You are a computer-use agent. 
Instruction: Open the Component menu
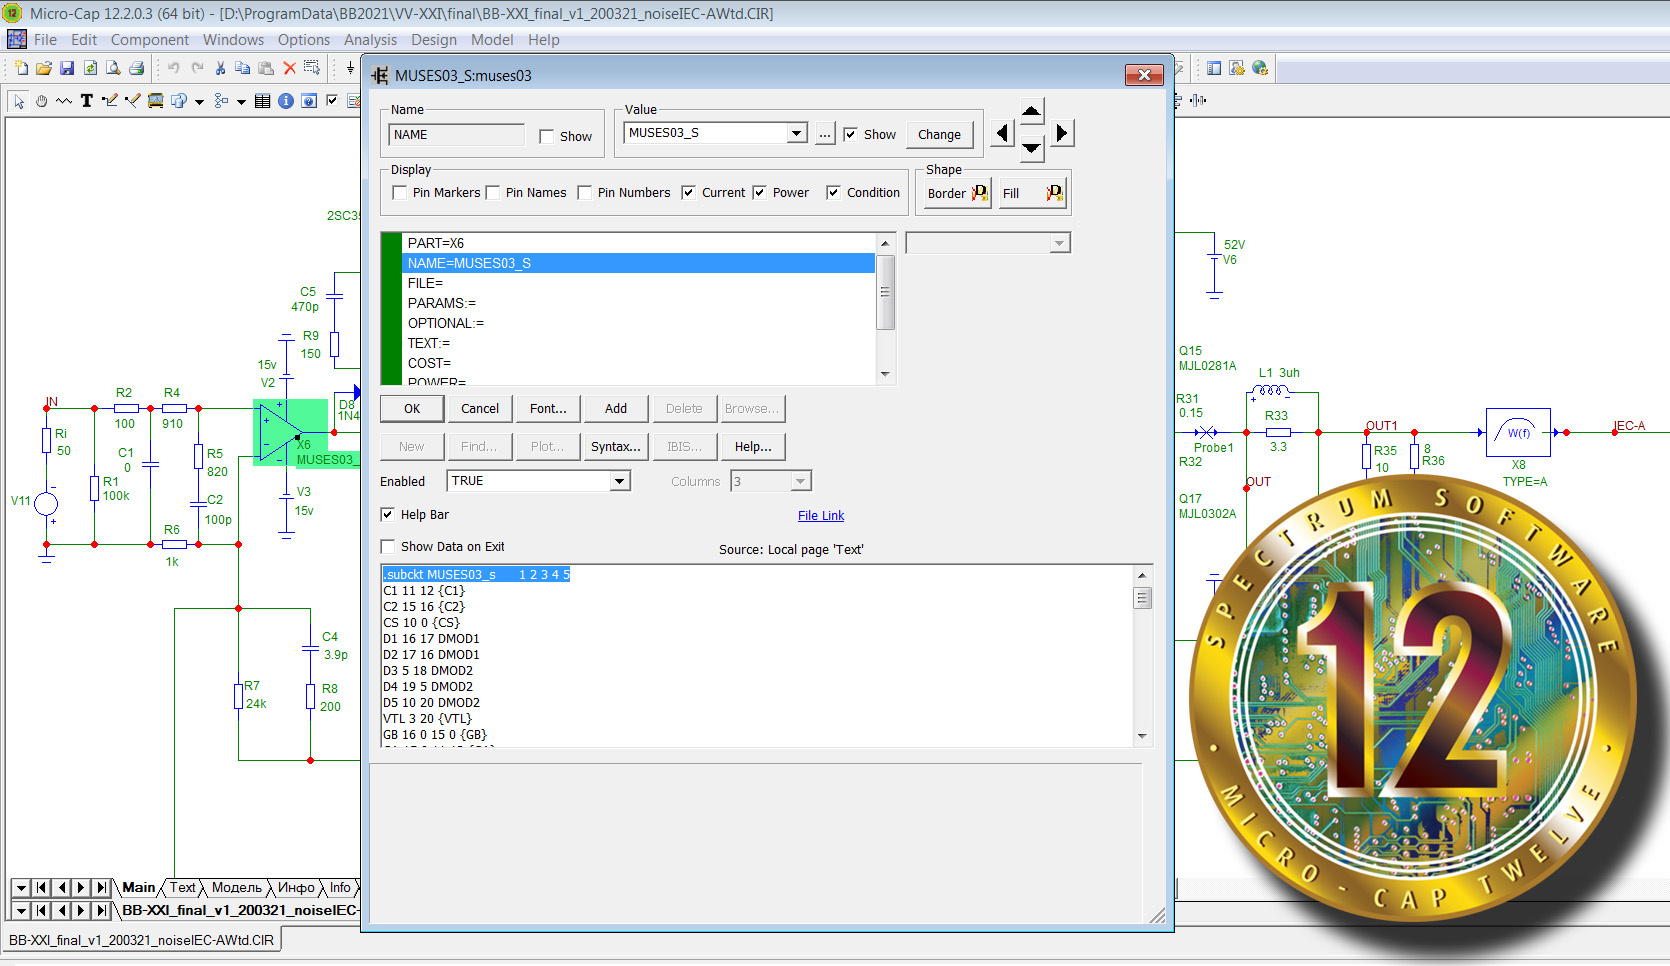[150, 40]
